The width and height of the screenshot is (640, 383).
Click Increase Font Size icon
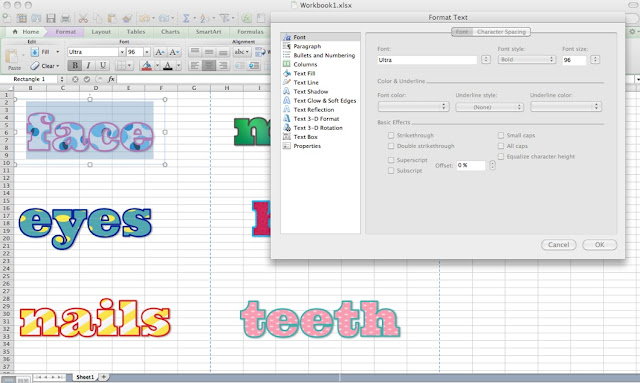[x=160, y=52]
